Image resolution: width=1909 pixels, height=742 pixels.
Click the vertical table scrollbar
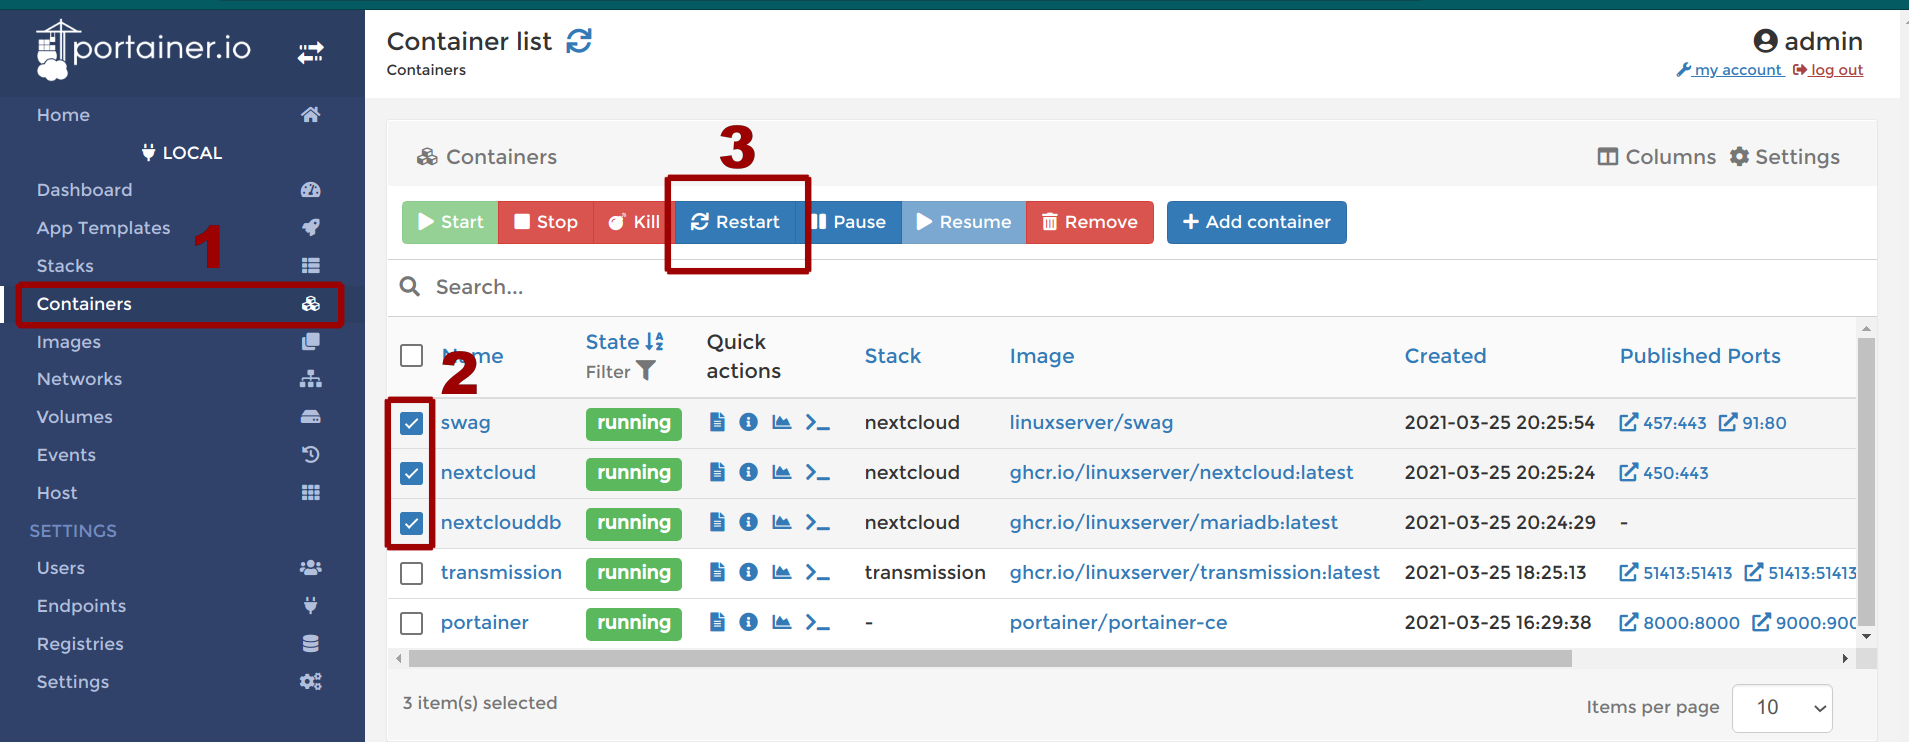click(x=1866, y=482)
